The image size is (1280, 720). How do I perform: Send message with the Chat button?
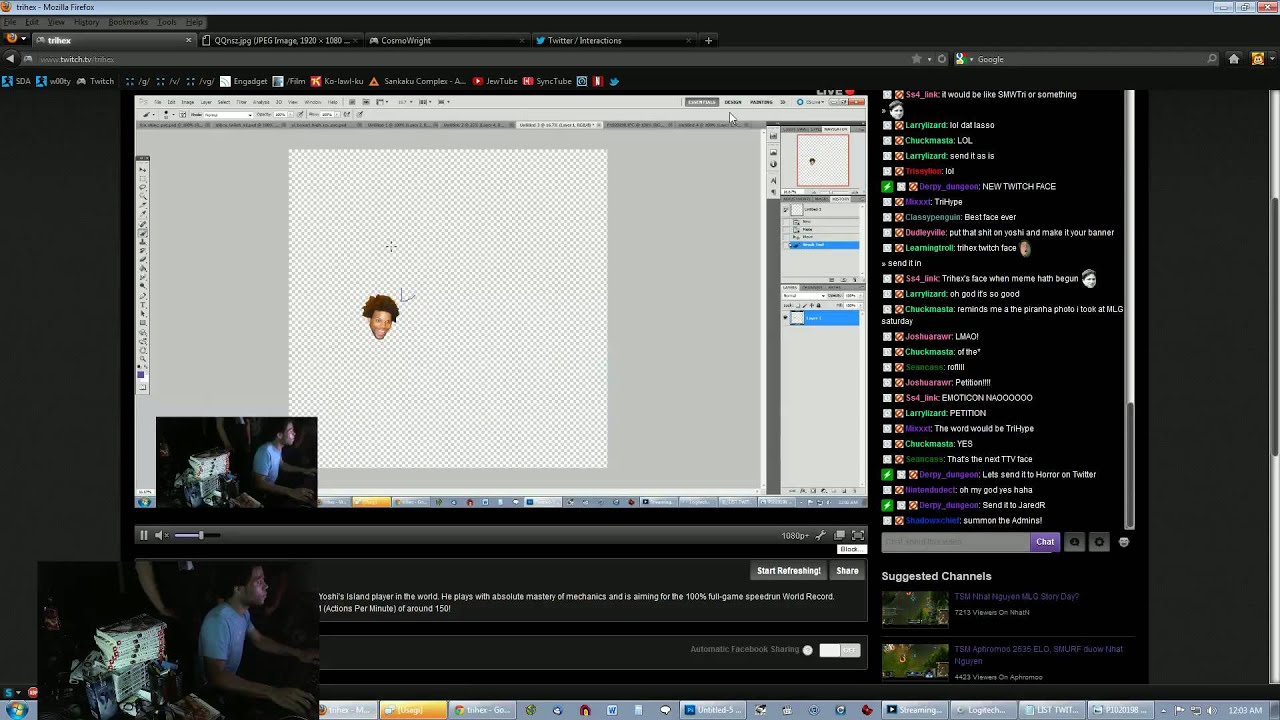tap(1045, 542)
